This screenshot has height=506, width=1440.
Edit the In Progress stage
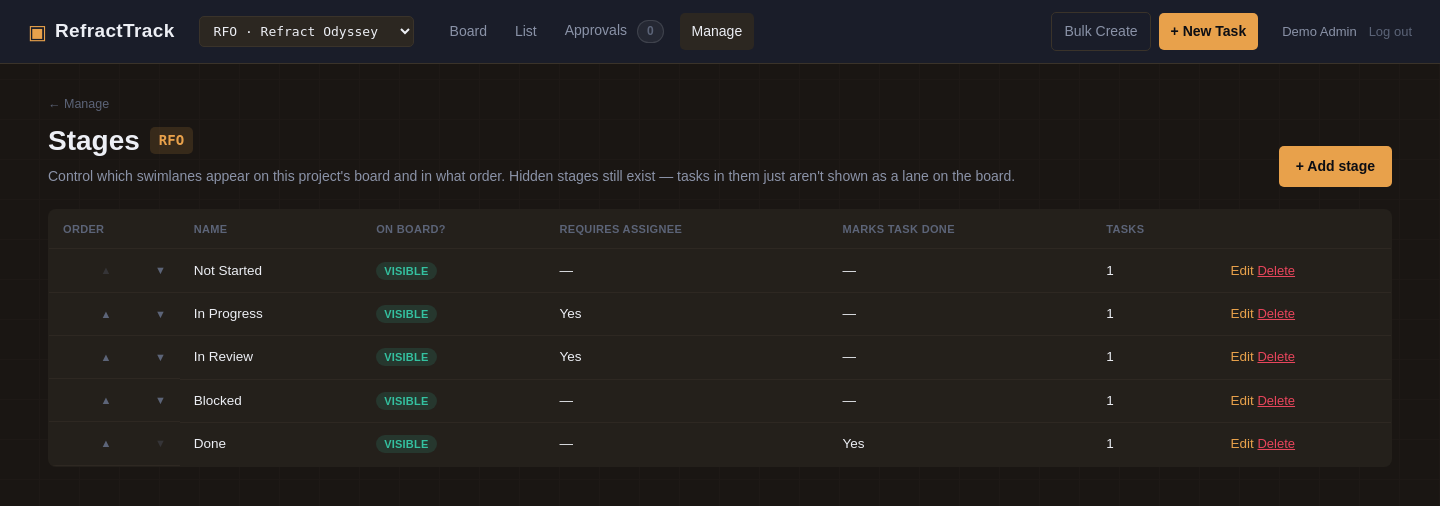[1242, 313]
